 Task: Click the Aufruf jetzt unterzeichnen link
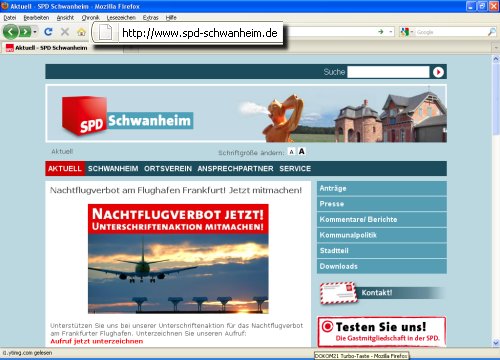coord(97,341)
